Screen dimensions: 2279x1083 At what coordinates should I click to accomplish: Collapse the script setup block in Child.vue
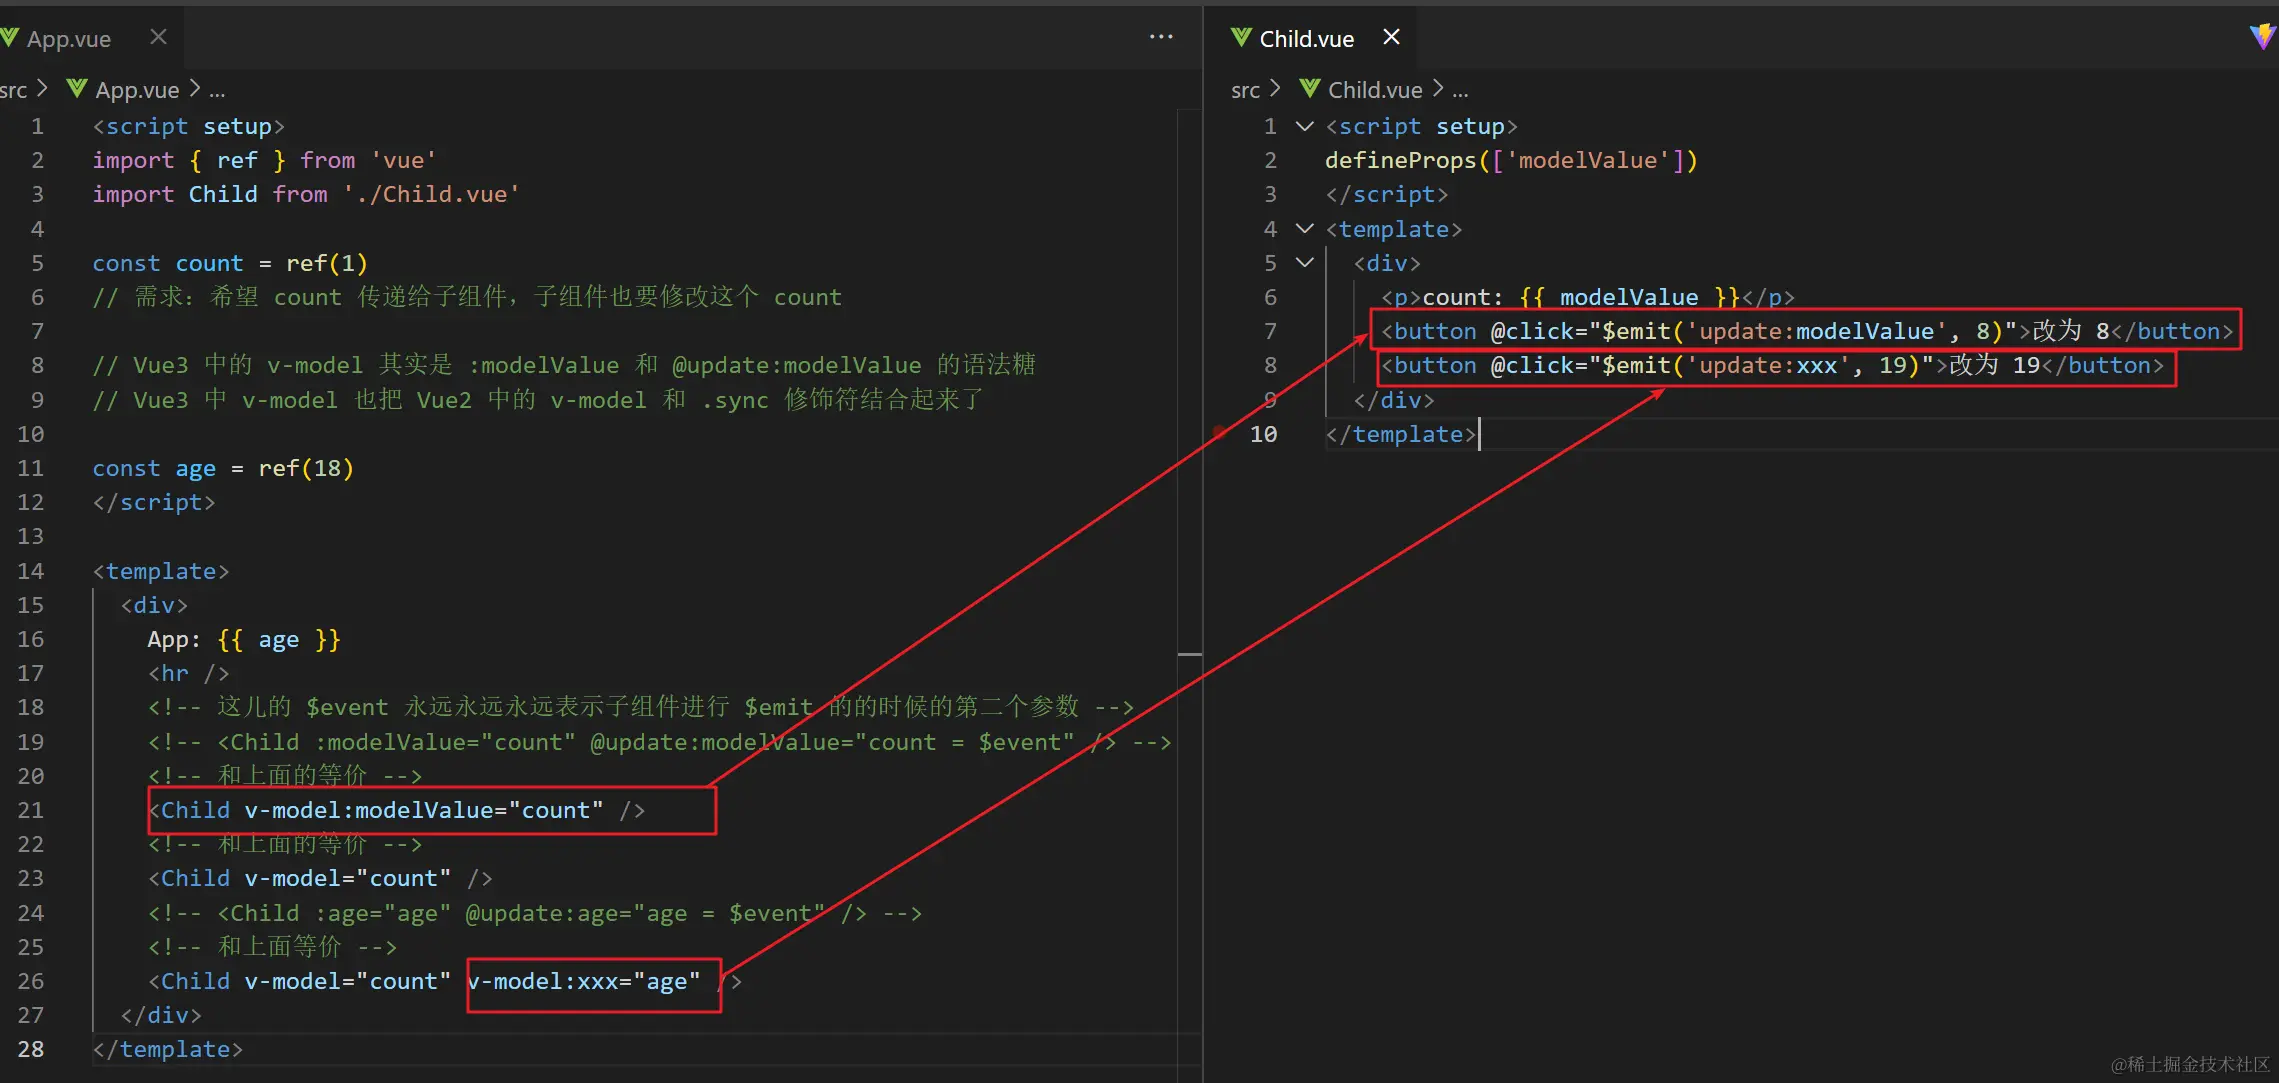pyautogui.click(x=1304, y=126)
